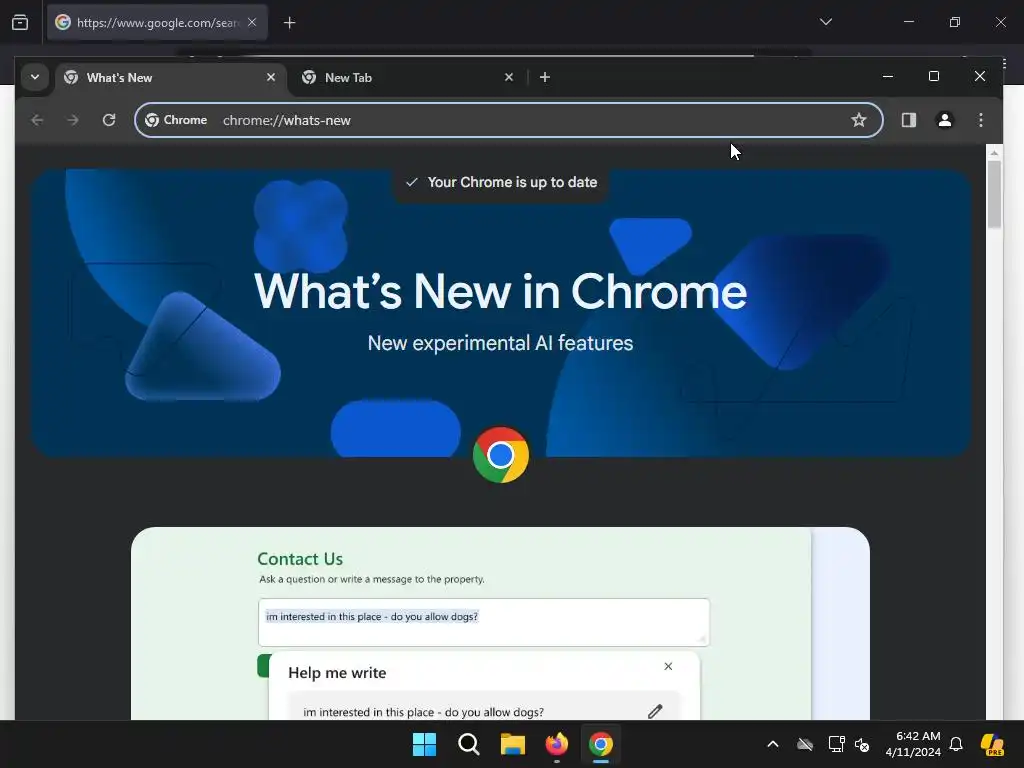The width and height of the screenshot is (1024, 768).
Task: Click muted volume tray icon
Action: [862, 744]
